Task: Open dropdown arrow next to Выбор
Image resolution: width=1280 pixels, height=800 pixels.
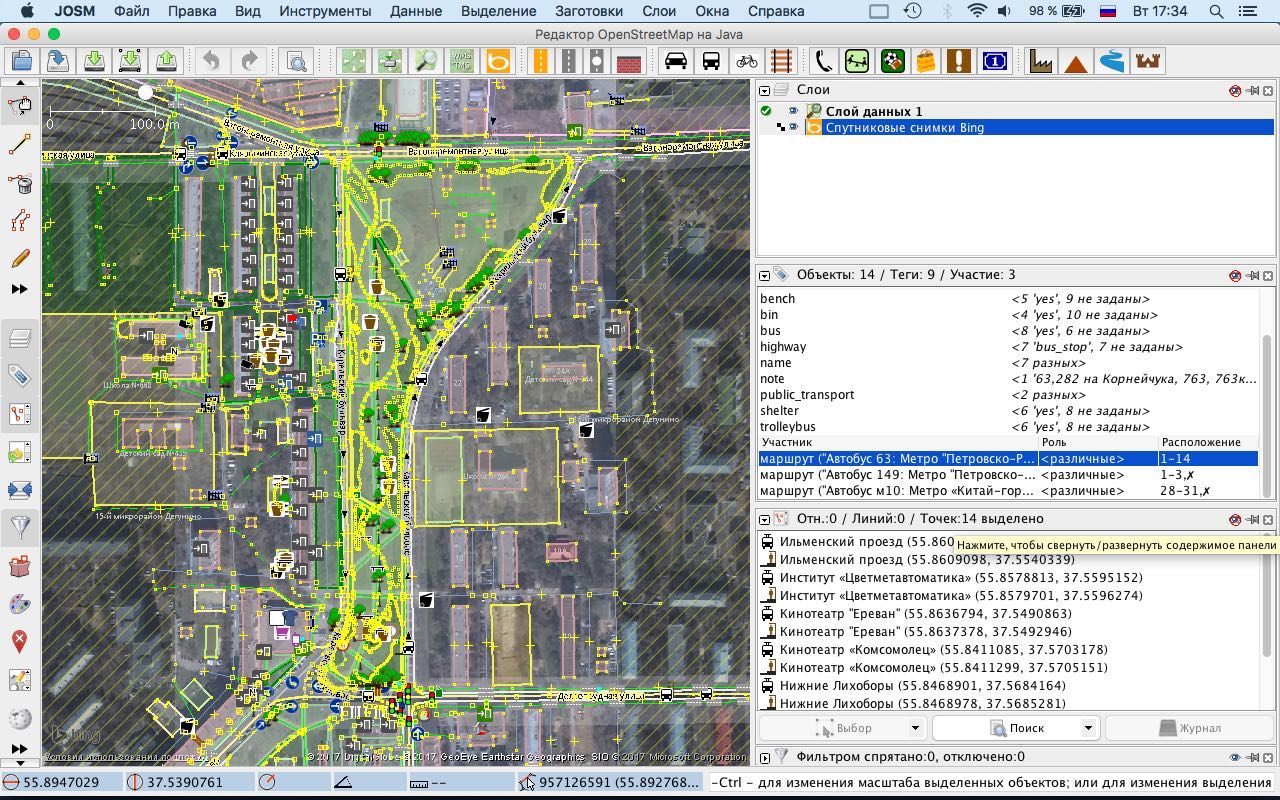Action: pyautogui.click(x=915, y=728)
